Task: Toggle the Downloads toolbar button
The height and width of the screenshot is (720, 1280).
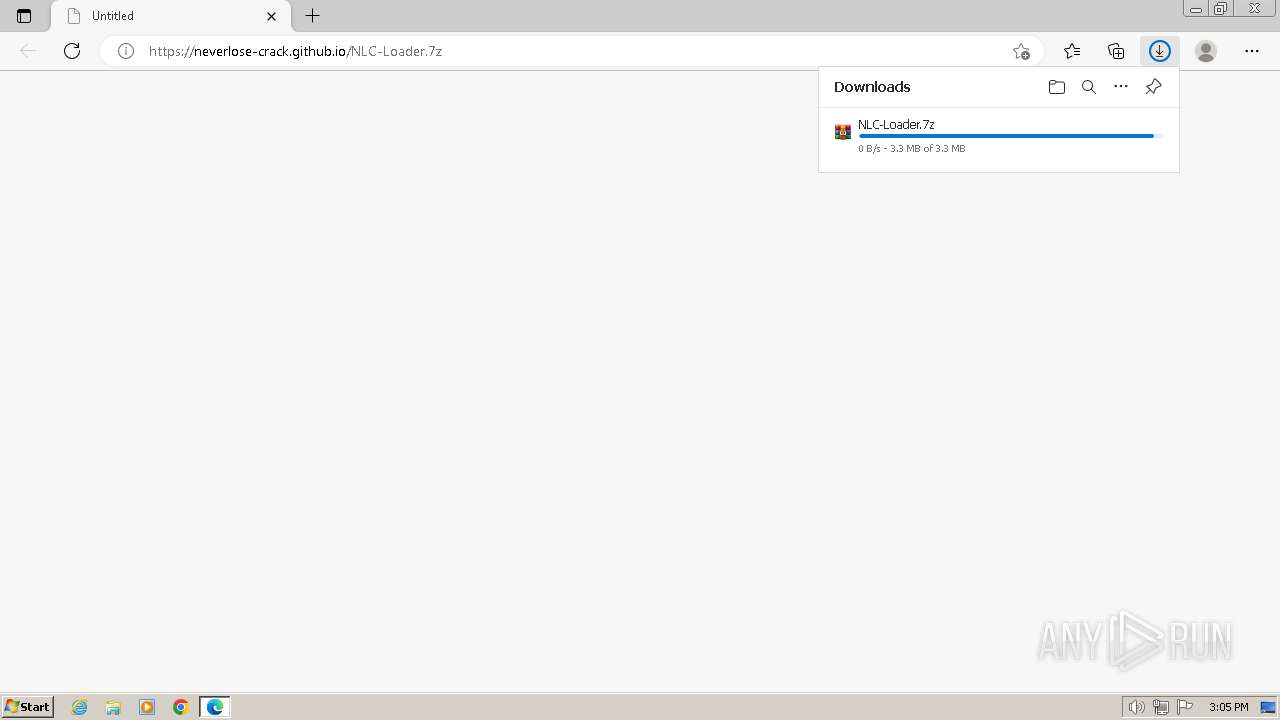Action: tap(1160, 51)
